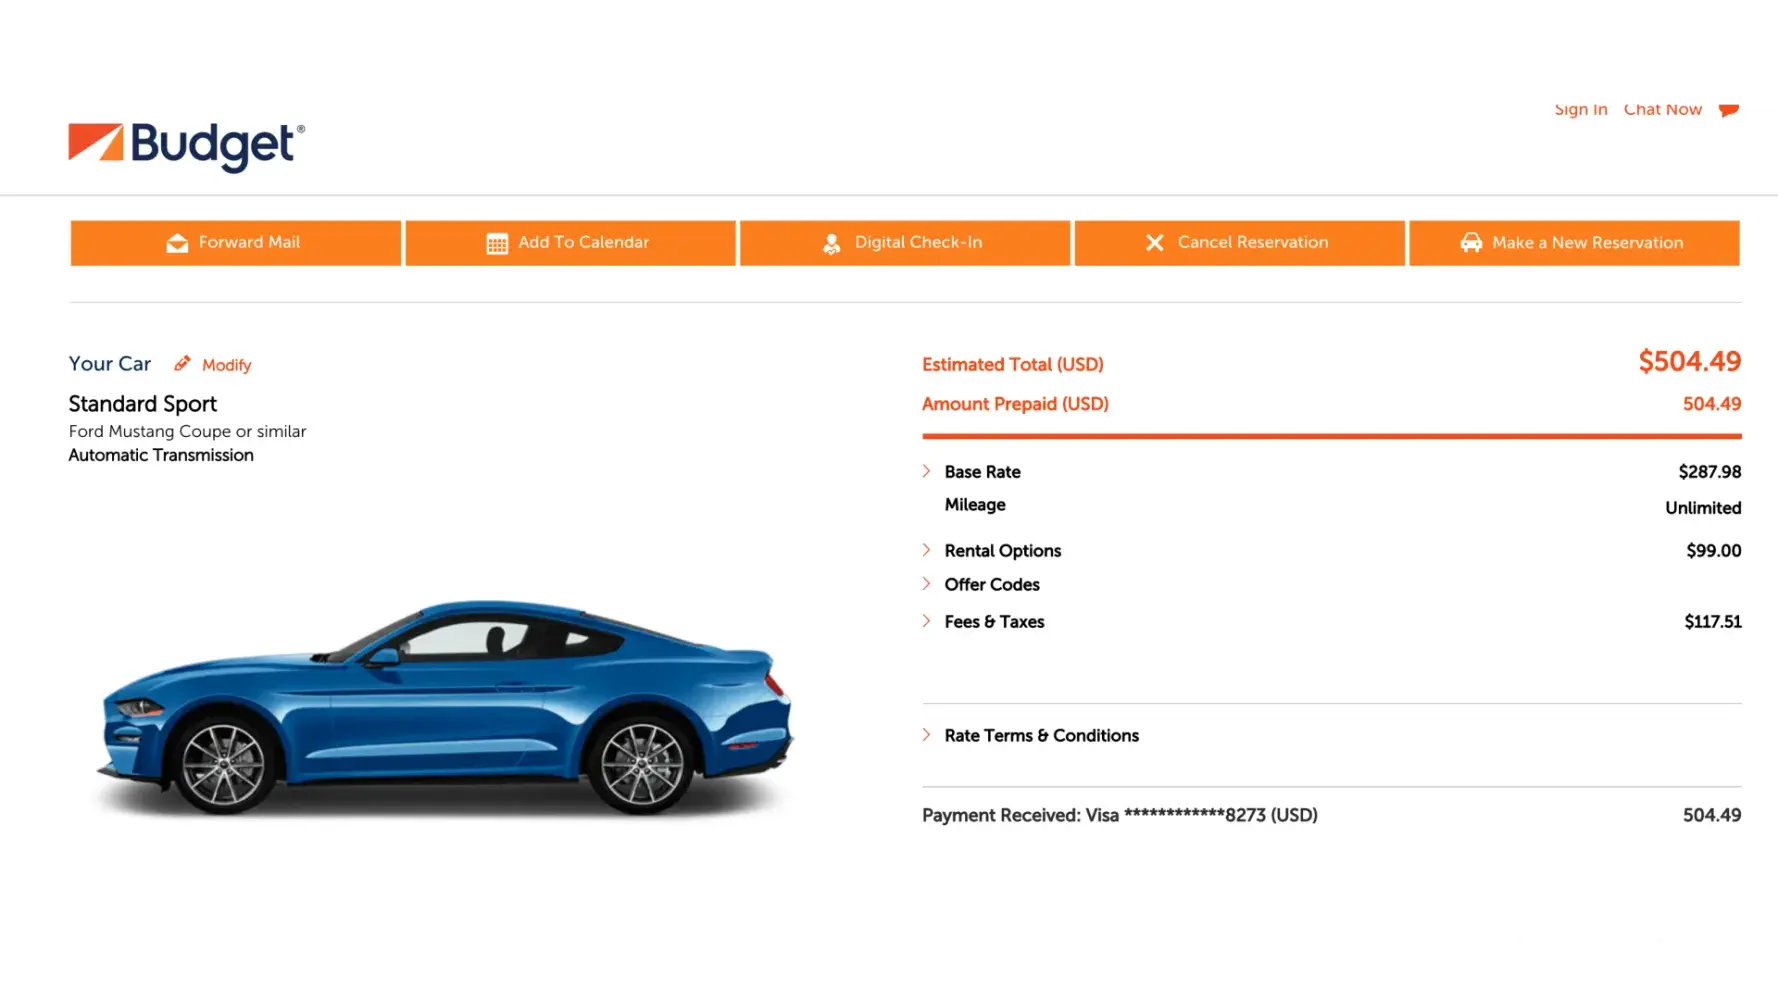
Task: Start a chat via Chat Now link
Action: 1663,109
